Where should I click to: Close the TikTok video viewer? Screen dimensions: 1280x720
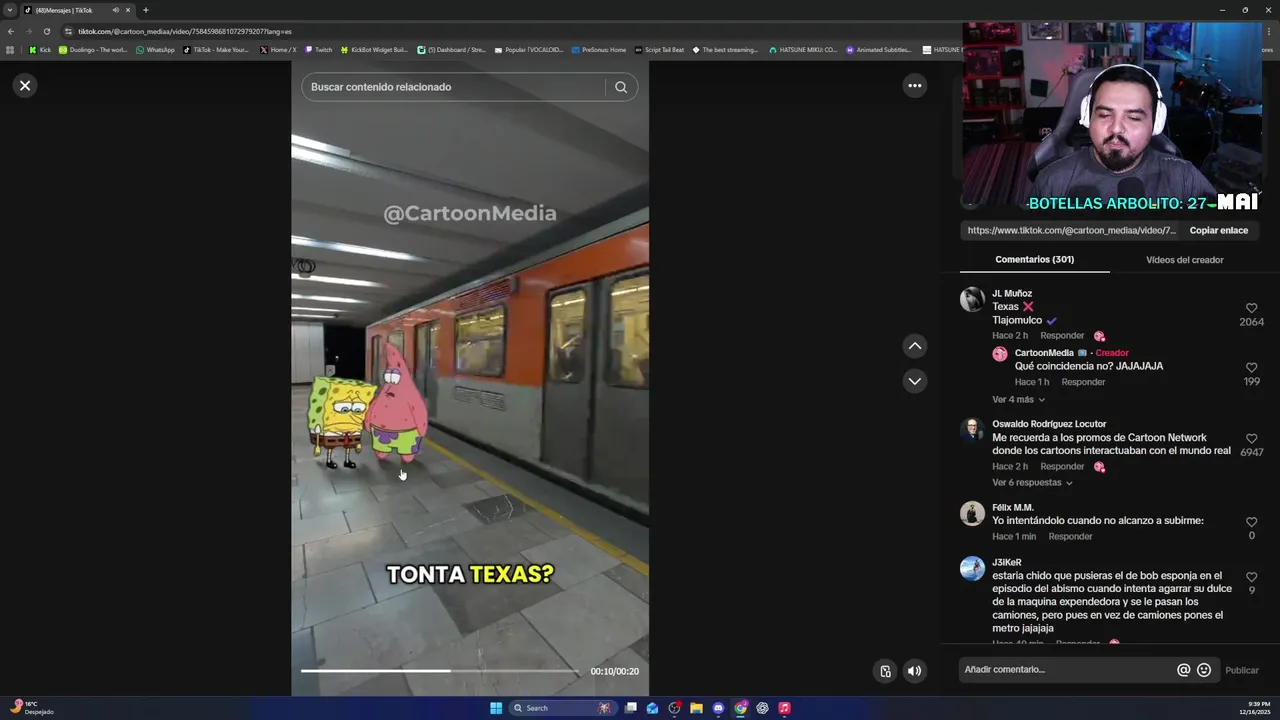(x=25, y=86)
